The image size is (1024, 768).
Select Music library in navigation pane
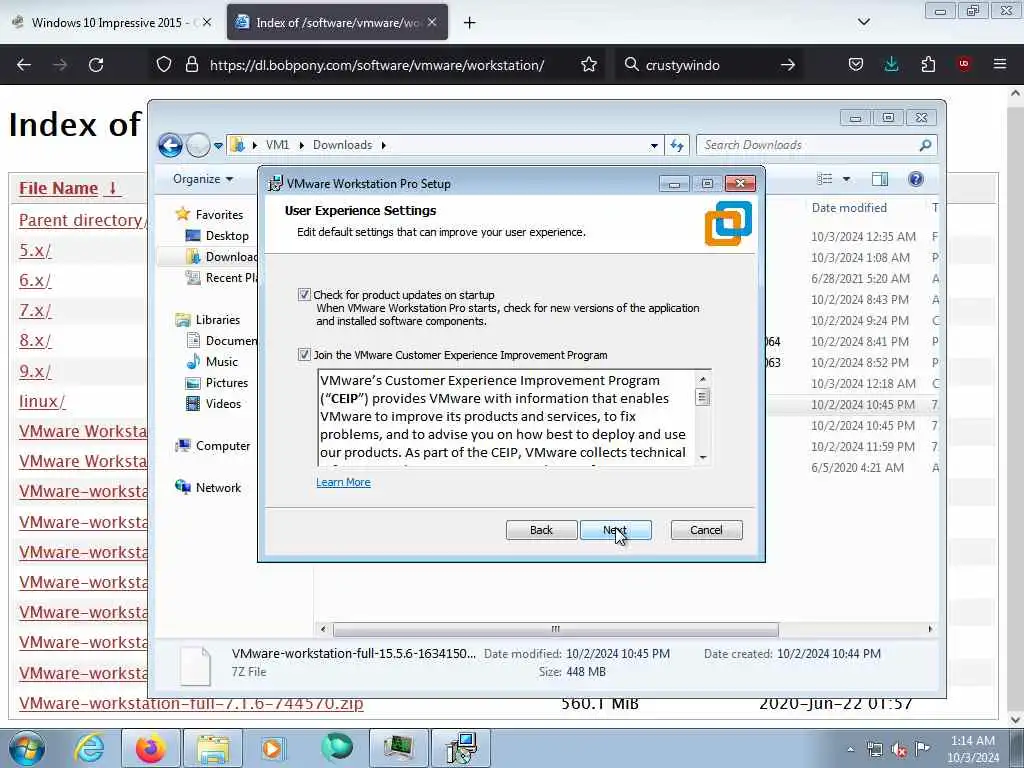pos(221,361)
